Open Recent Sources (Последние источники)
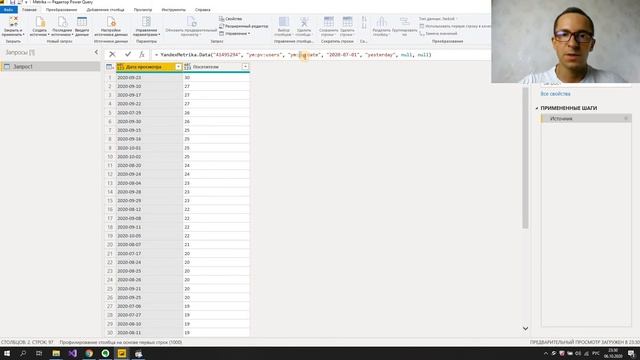 click(x=62, y=26)
